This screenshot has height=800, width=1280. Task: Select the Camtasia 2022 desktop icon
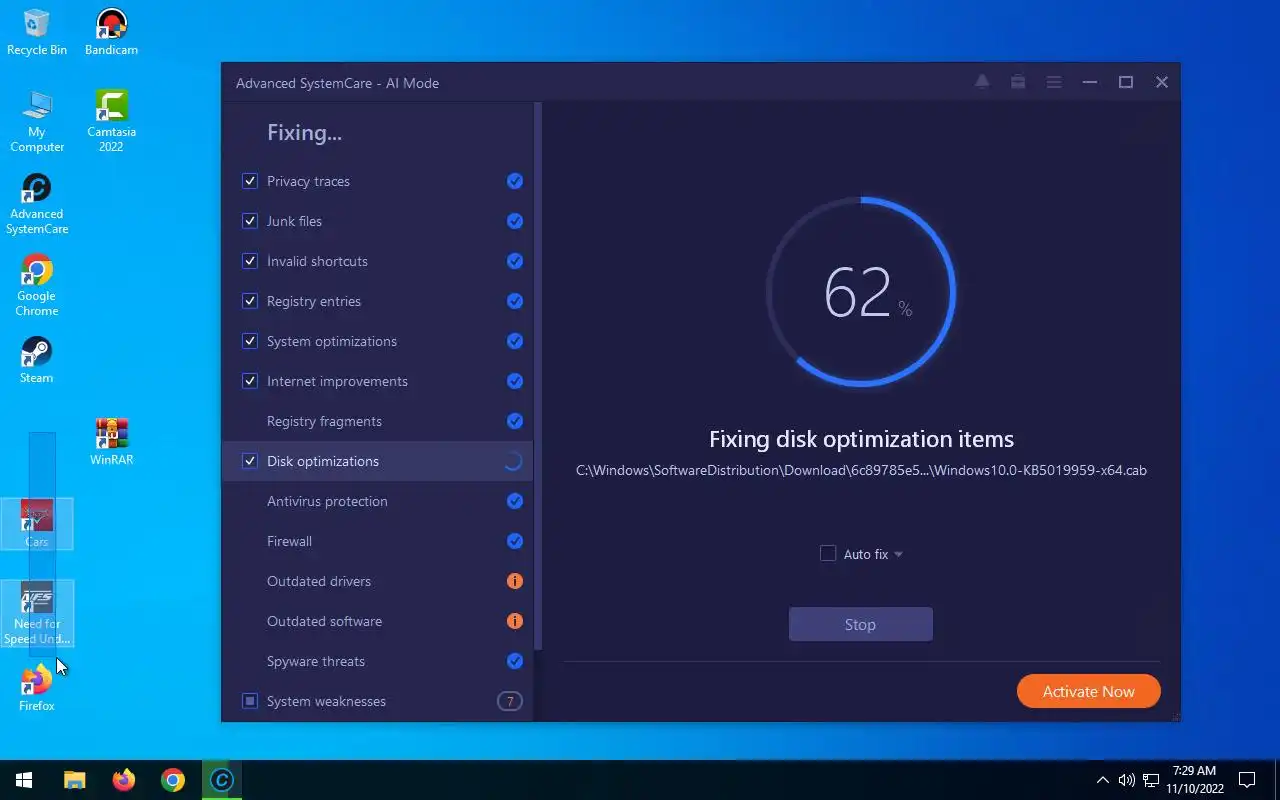(111, 121)
